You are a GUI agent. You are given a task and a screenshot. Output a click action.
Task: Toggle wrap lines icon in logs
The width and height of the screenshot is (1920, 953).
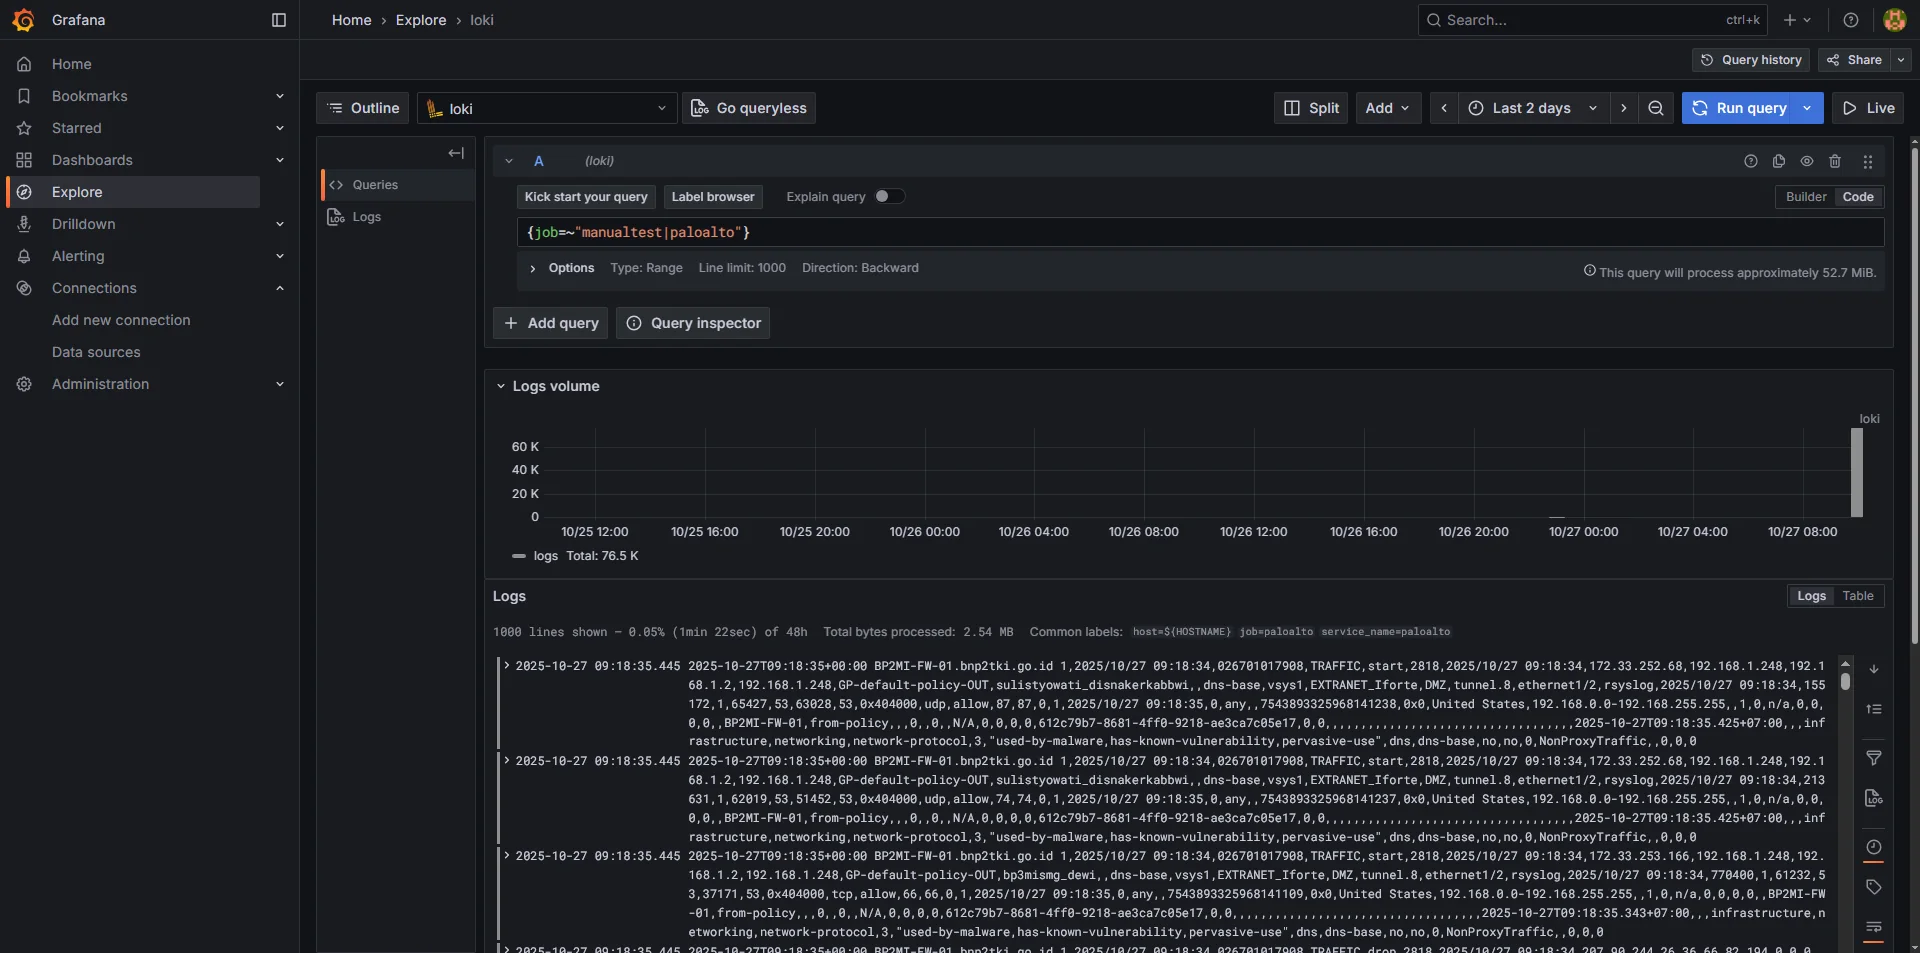pyautogui.click(x=1874, y=927)
